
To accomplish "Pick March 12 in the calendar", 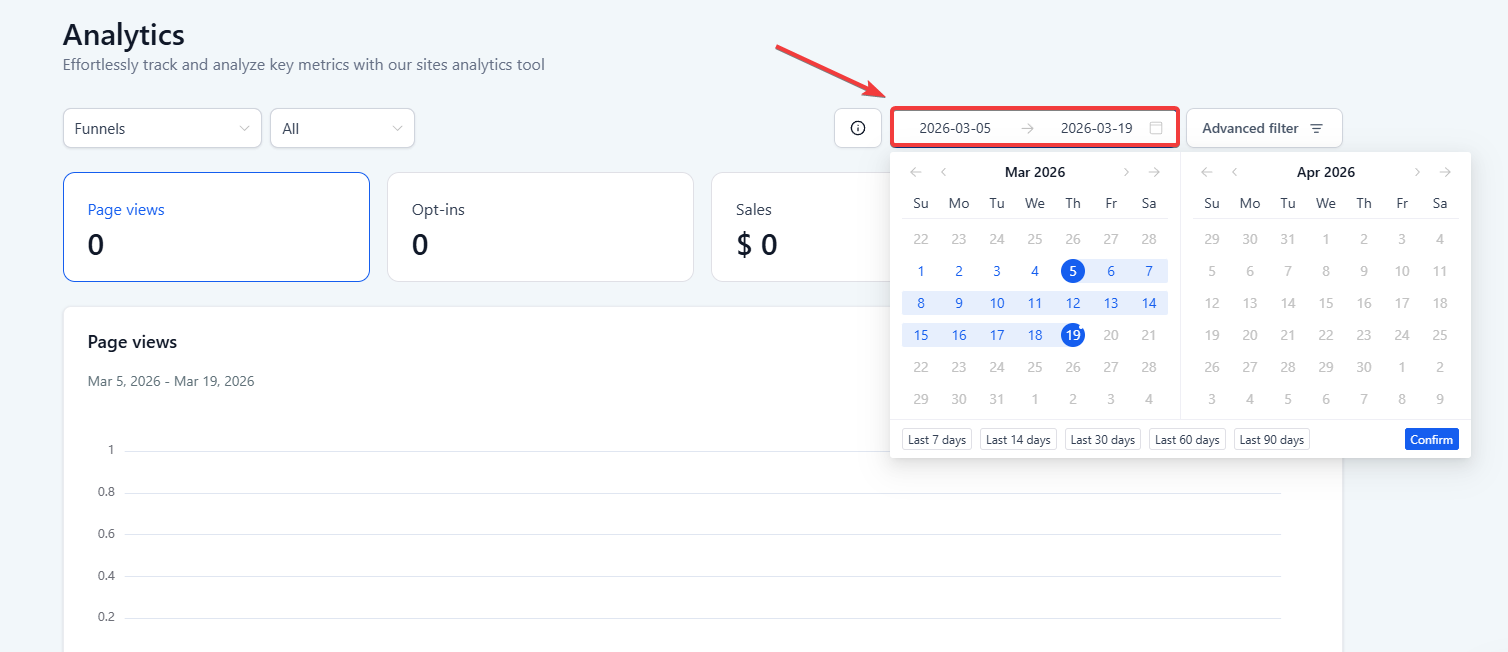I will coord(1073,303).
